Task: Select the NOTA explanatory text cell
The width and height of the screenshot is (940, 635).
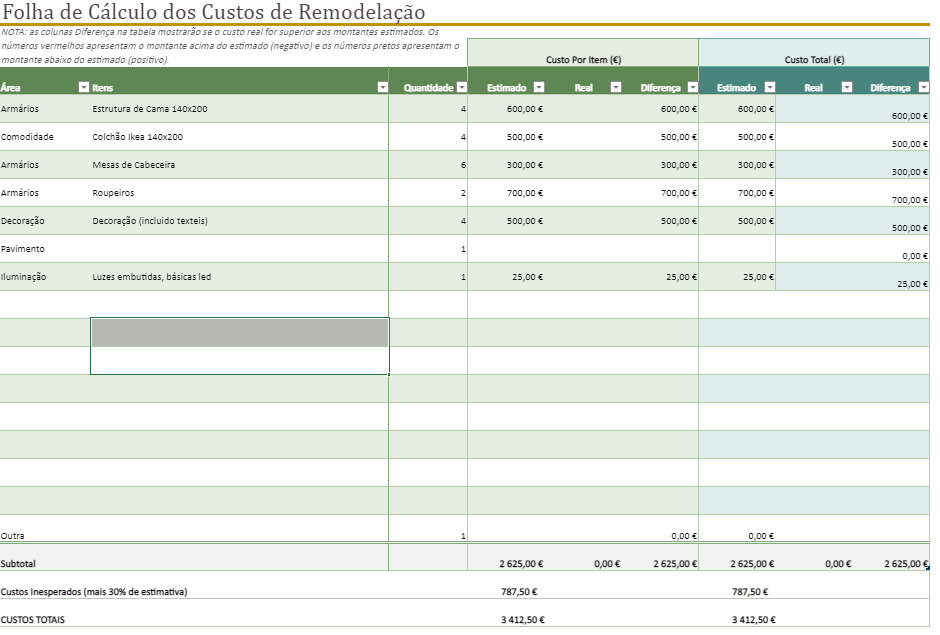Action: (231, 46)
